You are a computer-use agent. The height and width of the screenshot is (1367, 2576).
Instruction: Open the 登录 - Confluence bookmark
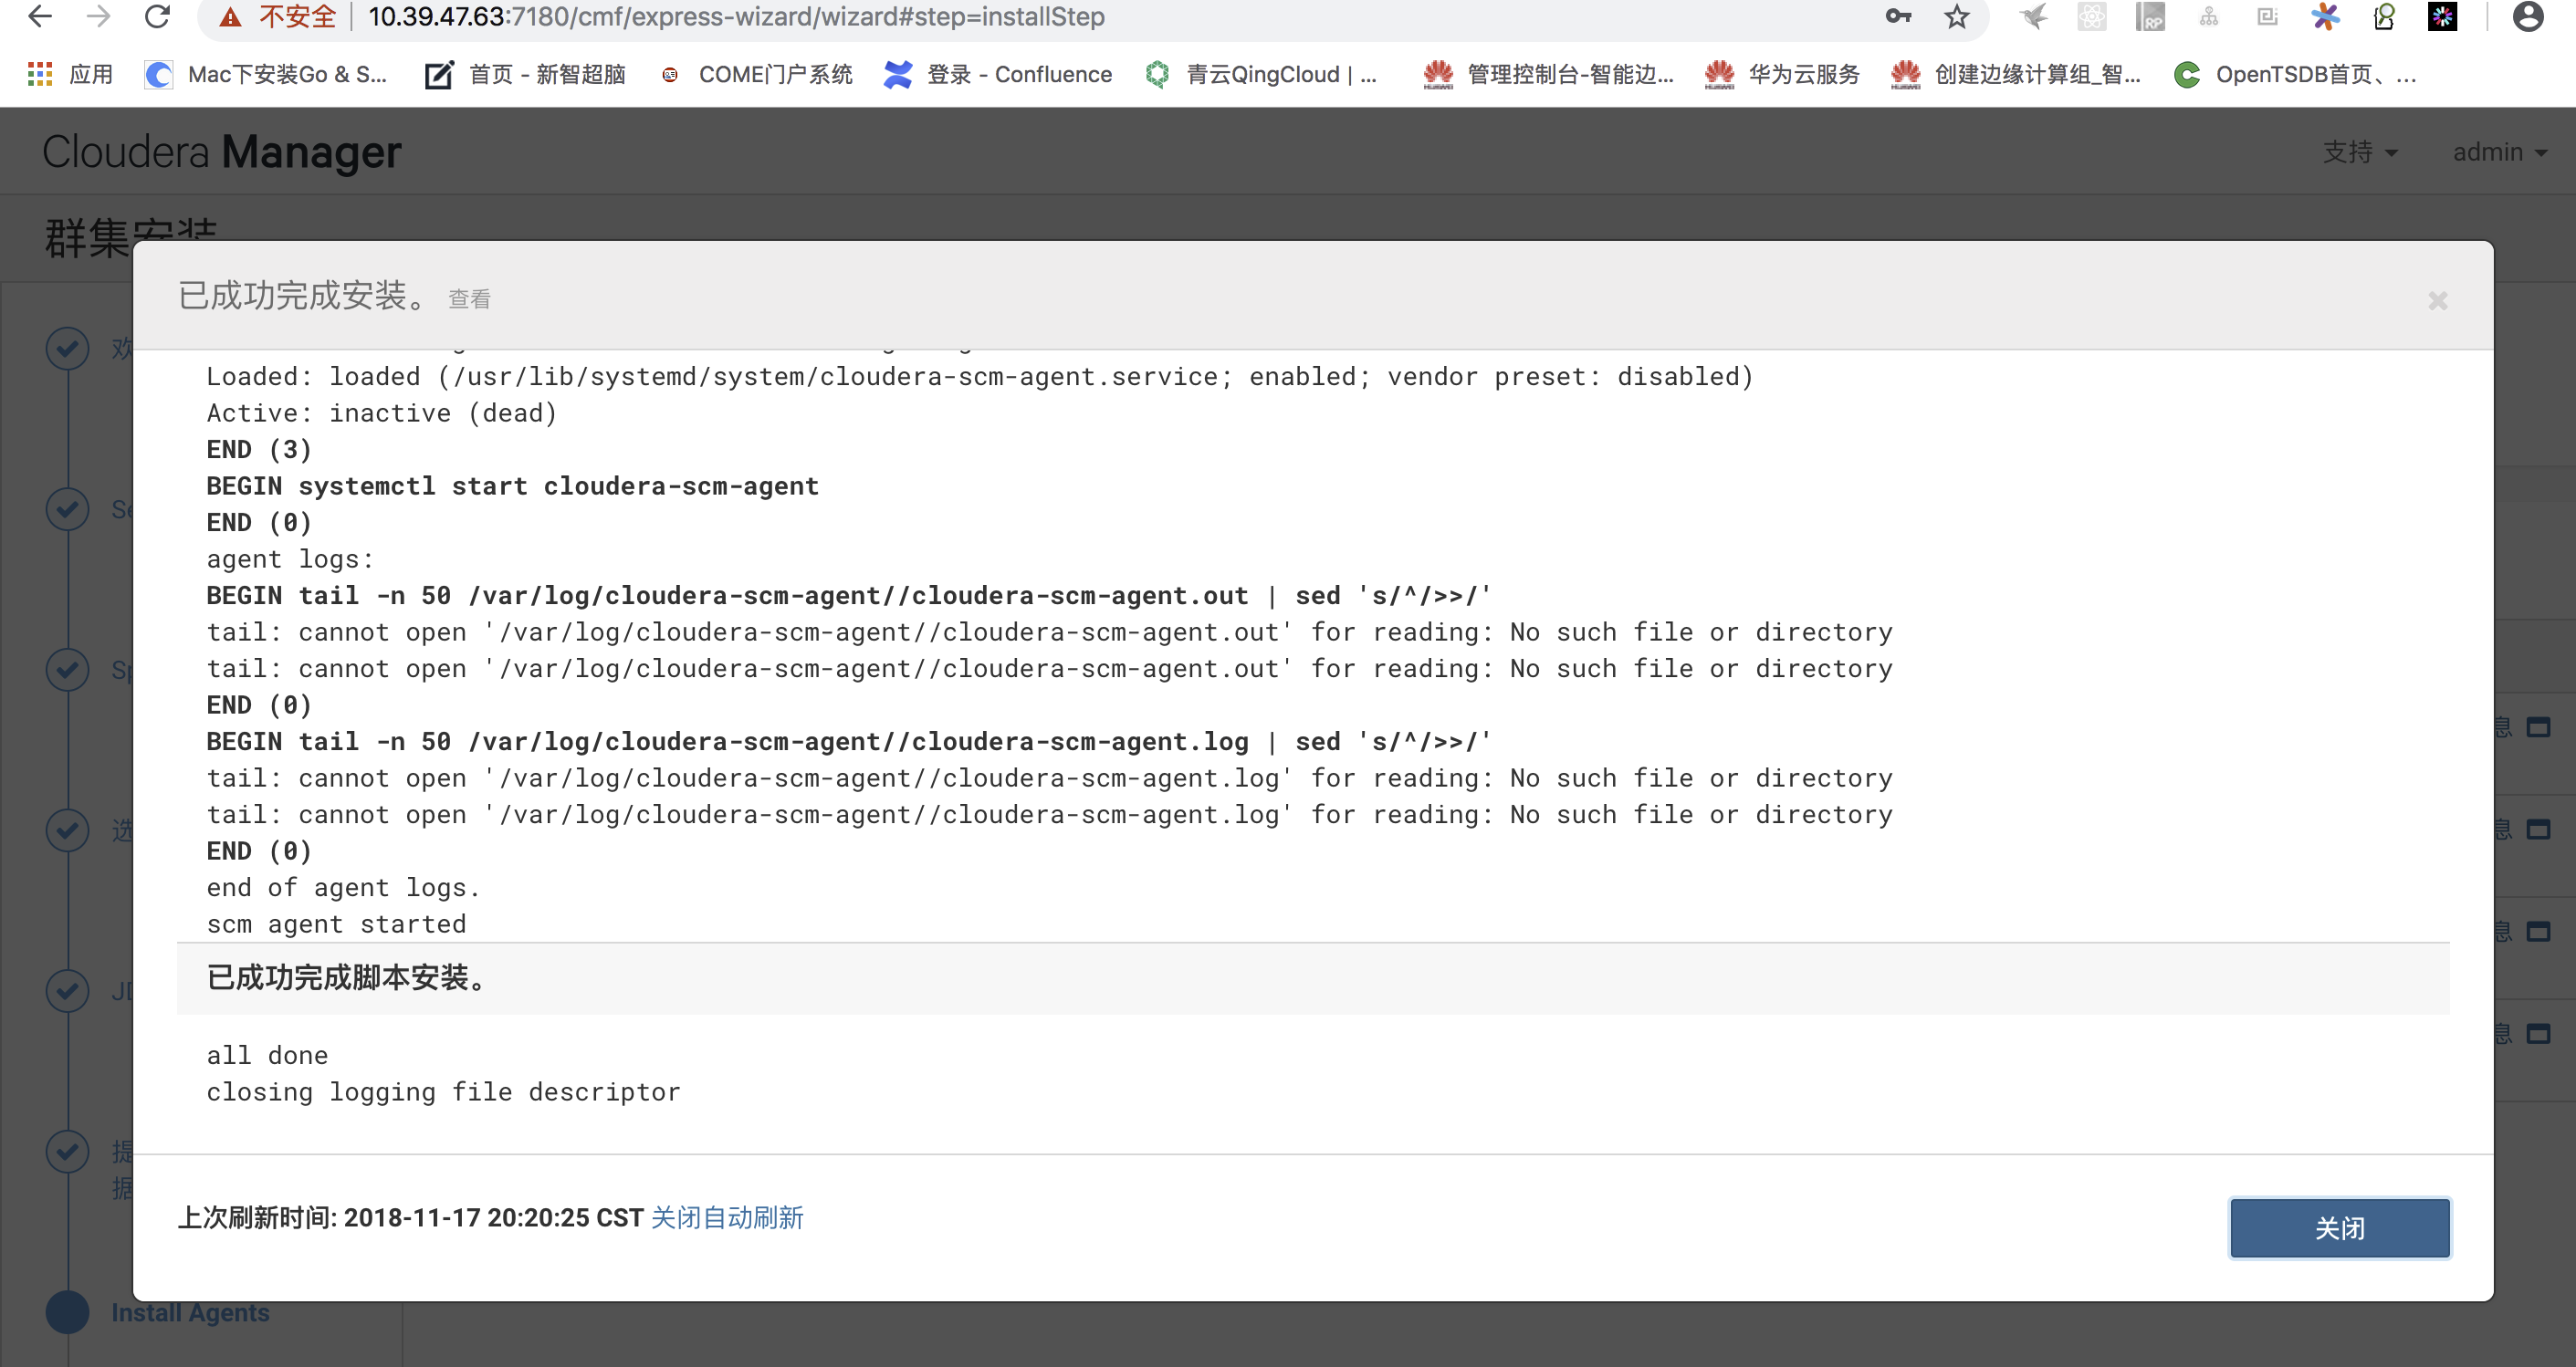(999, 74)
